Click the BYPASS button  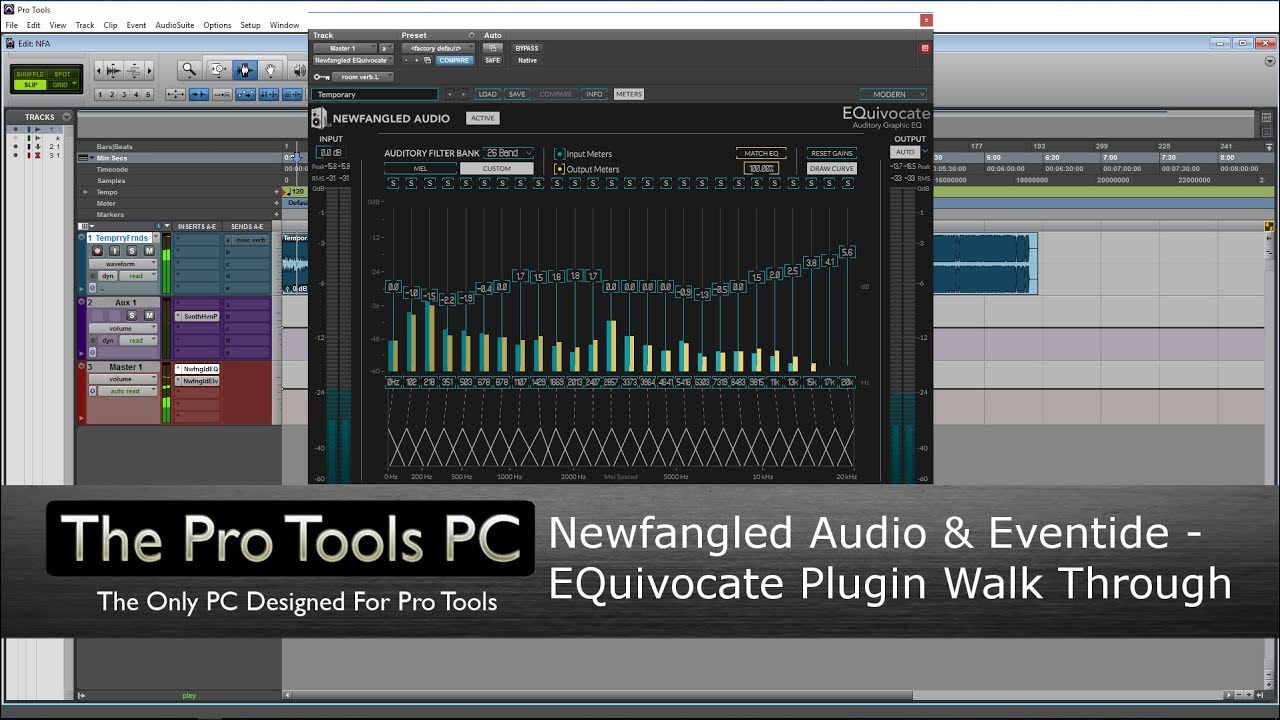coord(527,48)
